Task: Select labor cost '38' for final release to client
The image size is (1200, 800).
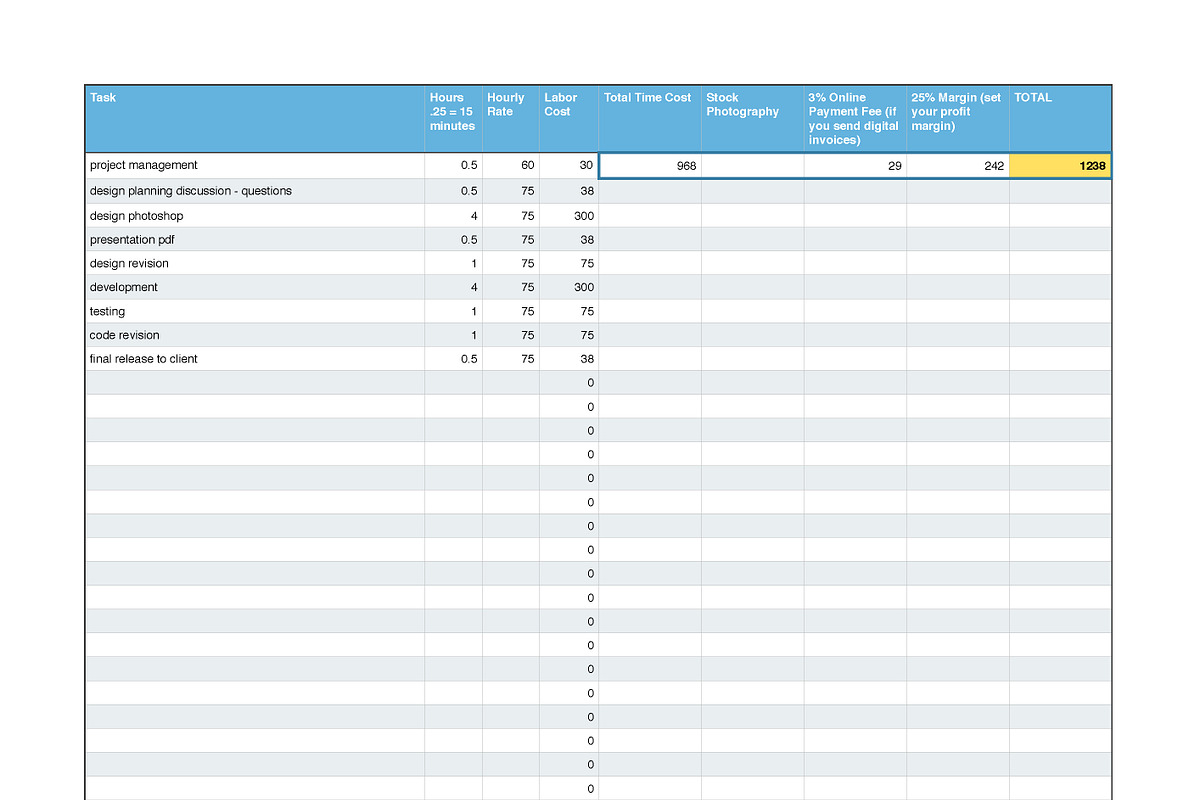Action: coord(569,359)
